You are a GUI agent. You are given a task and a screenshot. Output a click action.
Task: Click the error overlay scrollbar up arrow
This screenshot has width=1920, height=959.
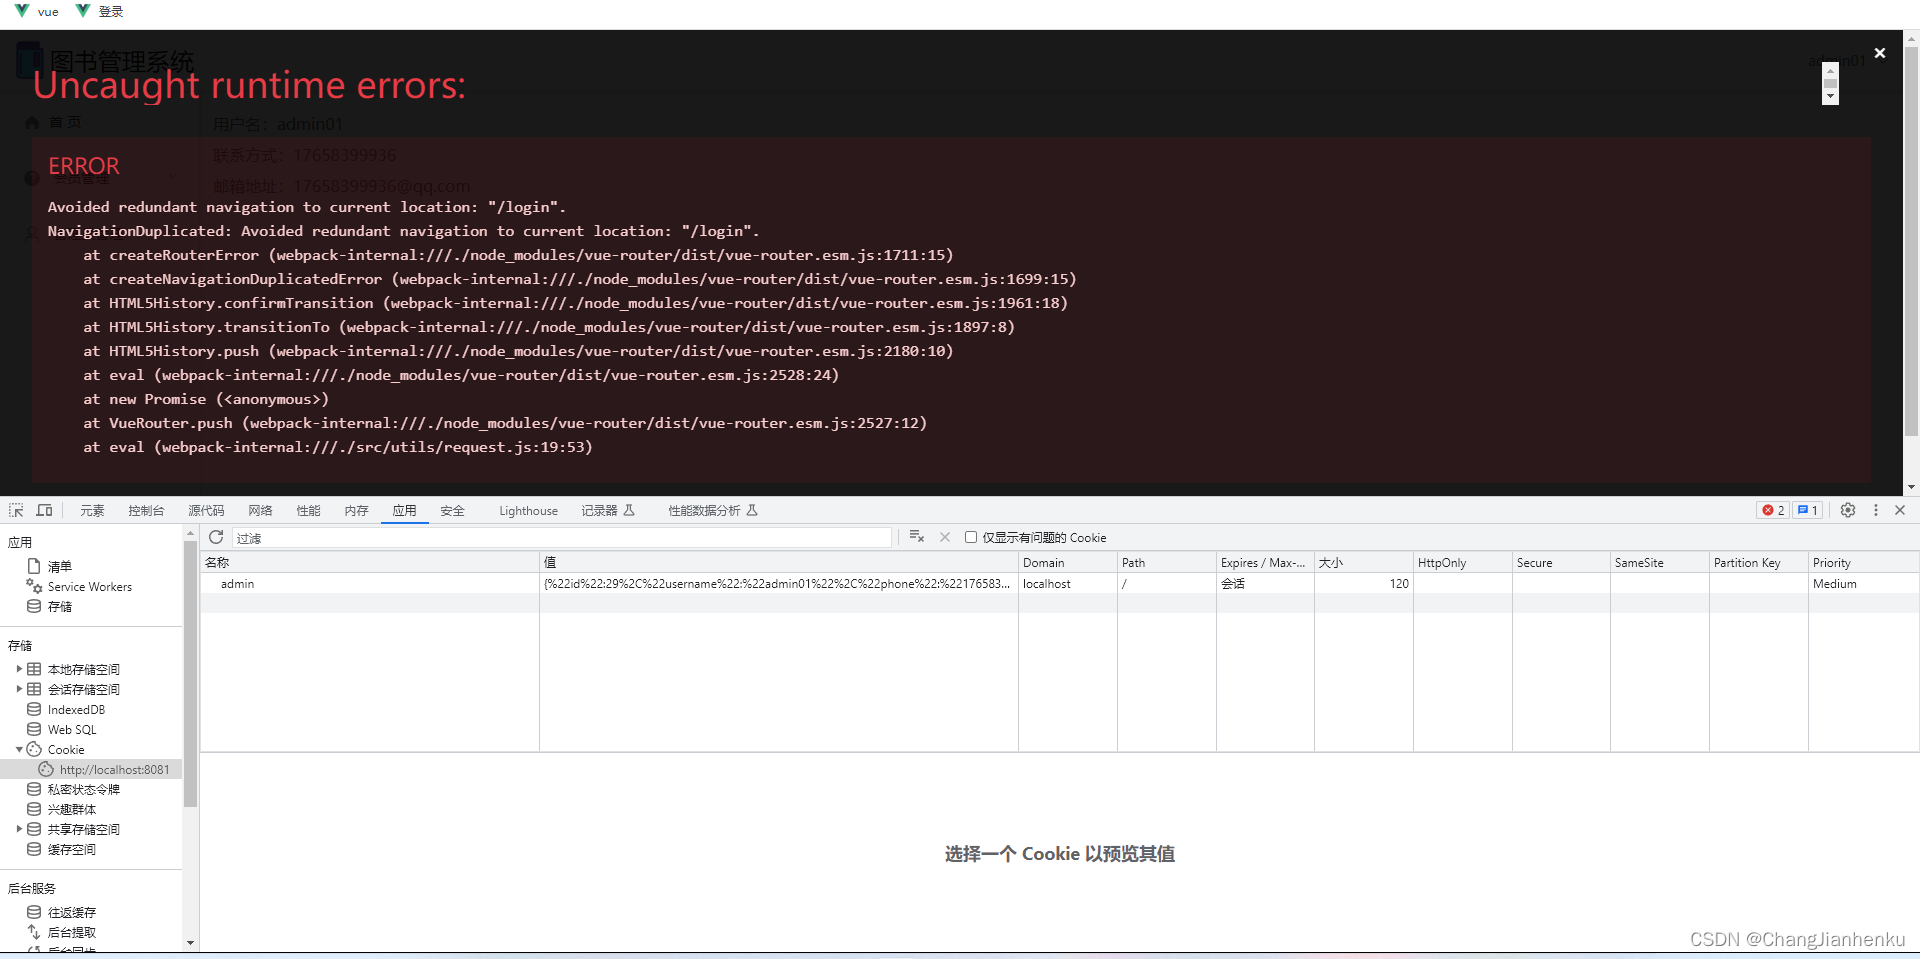(1830, 69)
